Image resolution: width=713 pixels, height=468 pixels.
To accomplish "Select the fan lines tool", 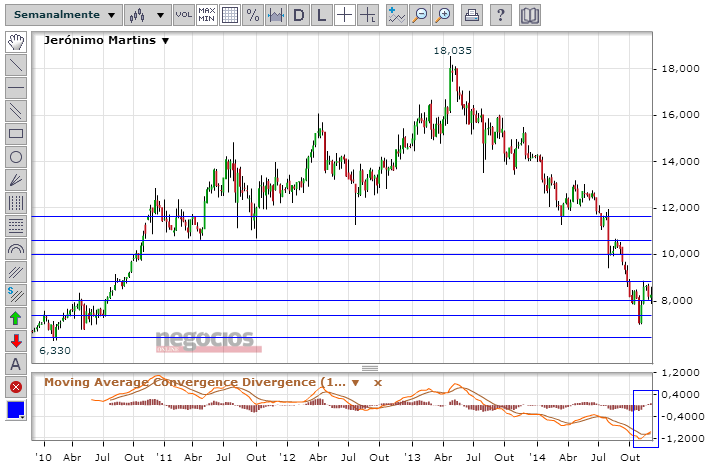I will click(16, 180).
